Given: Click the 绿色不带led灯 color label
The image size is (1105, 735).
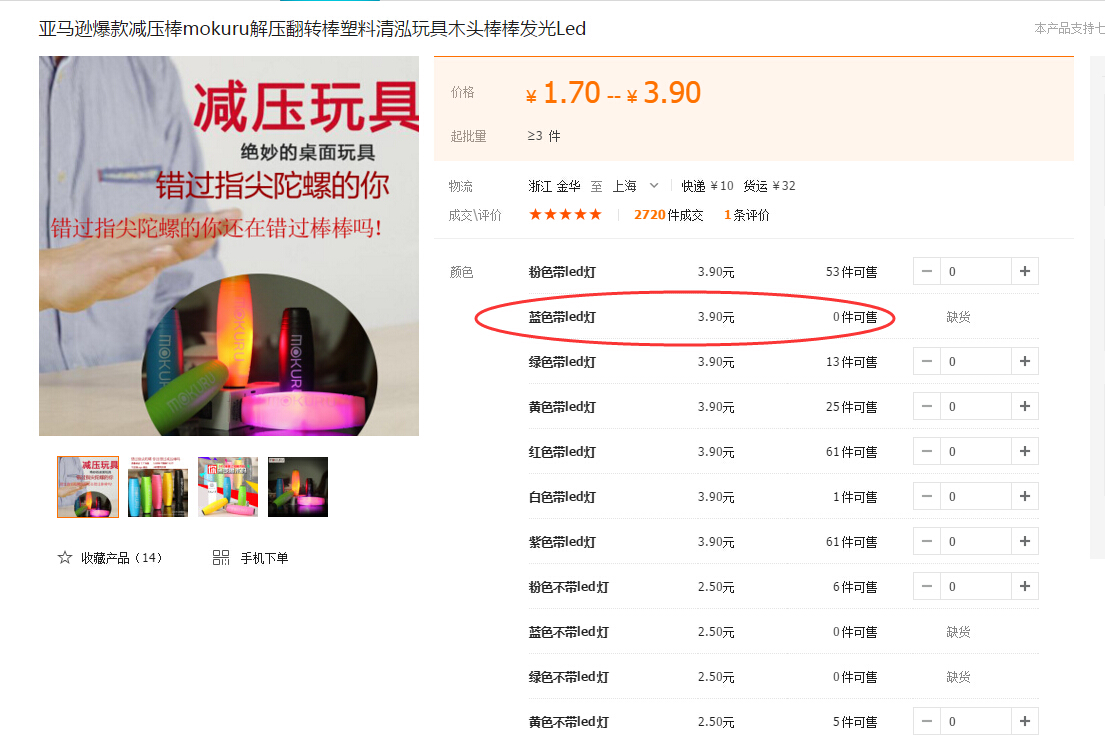Looking at the screenshot, I should (569, 678).
